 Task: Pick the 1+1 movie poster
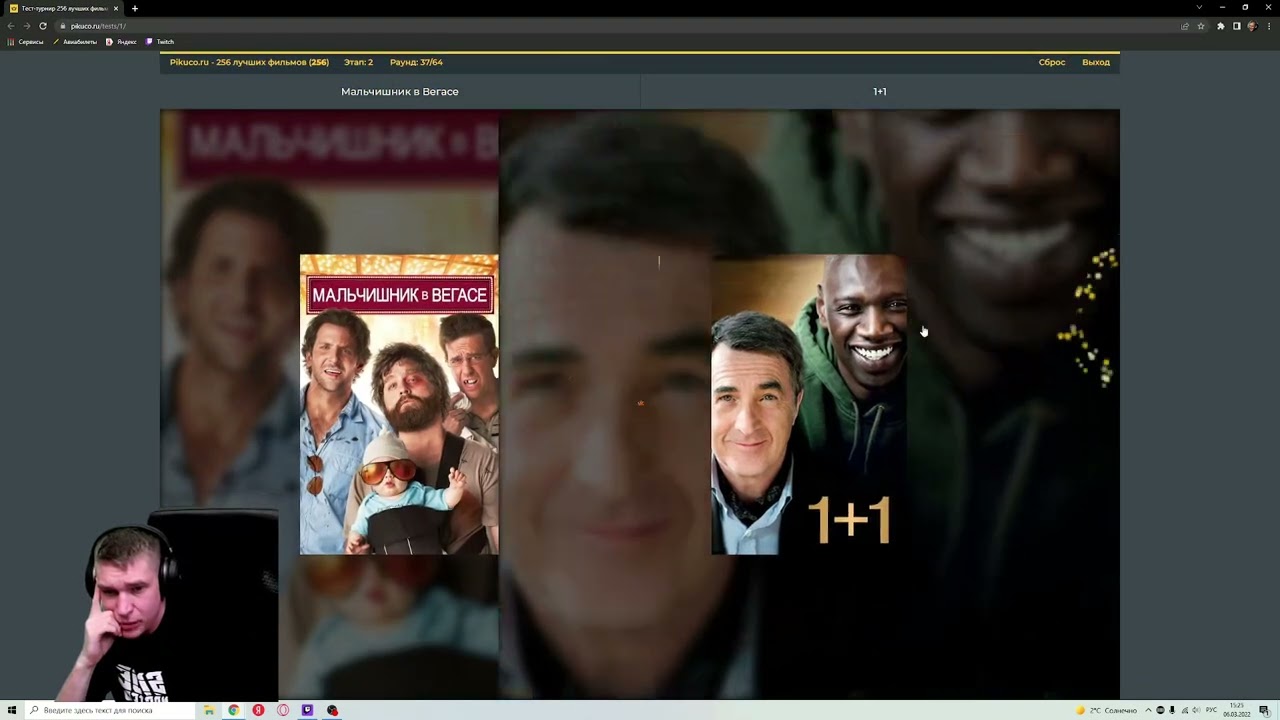810,404
